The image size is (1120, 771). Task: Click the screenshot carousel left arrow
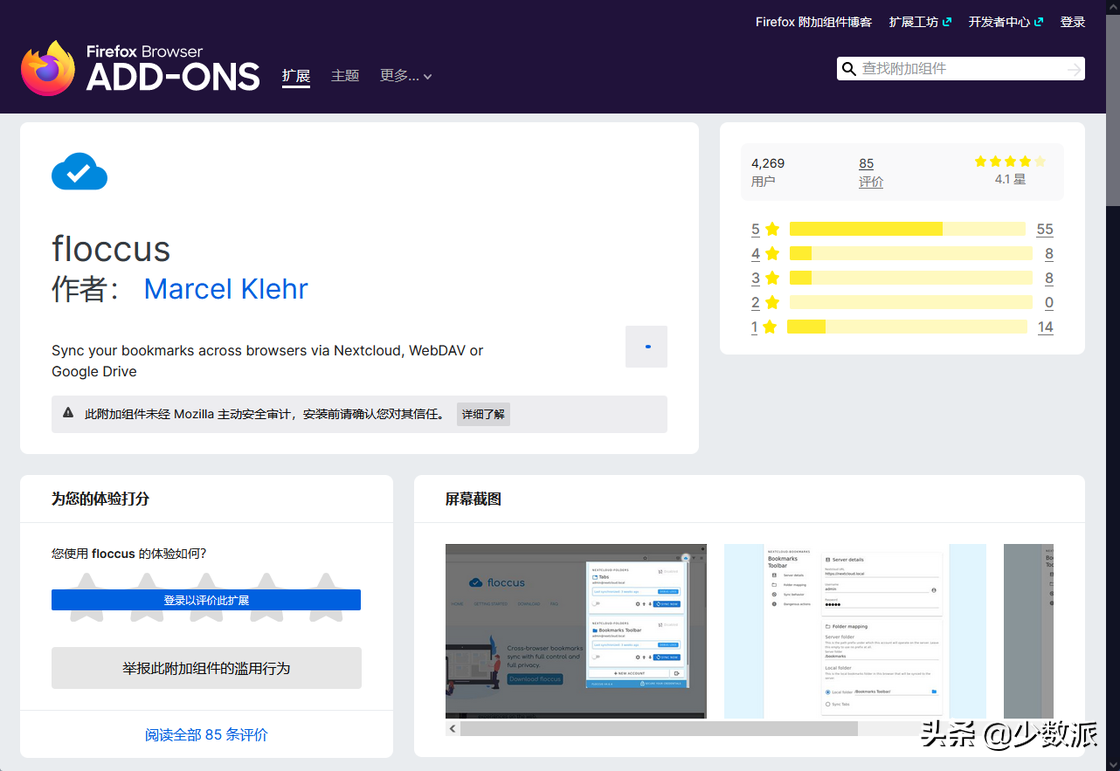(x=452, y=728)
